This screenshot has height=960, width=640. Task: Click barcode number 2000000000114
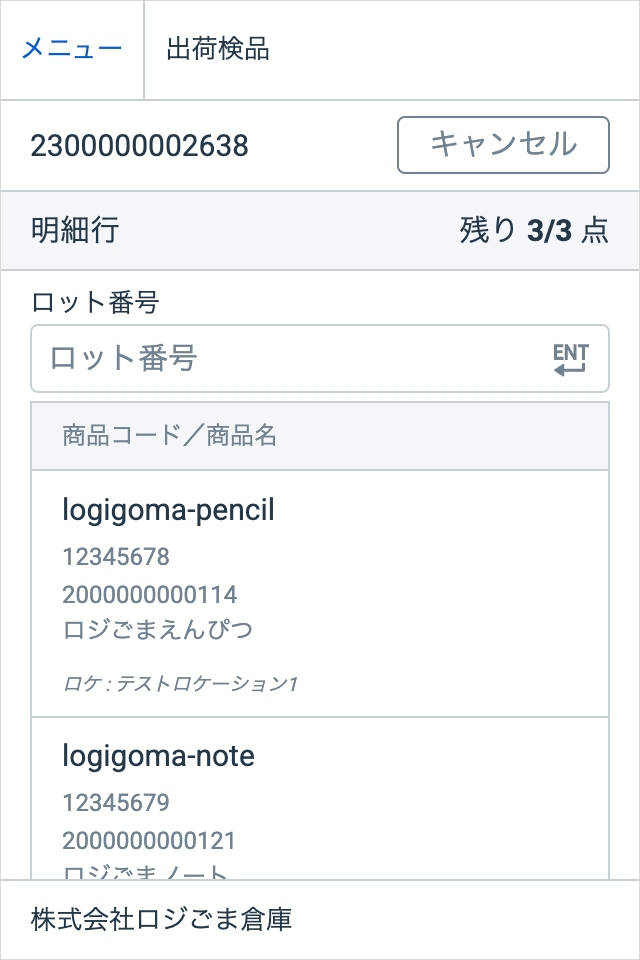(x=150, y=594)
